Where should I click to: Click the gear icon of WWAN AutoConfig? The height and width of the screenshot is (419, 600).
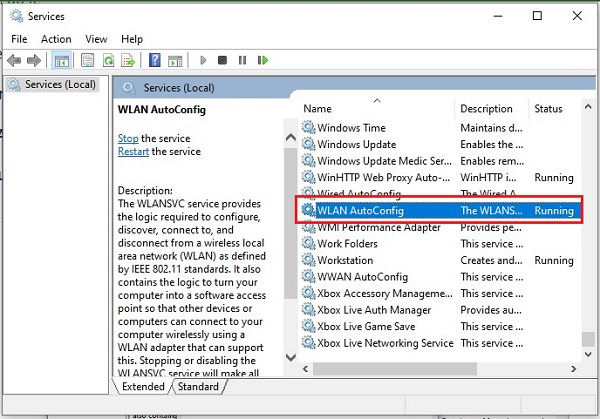[x=308, y=277]
